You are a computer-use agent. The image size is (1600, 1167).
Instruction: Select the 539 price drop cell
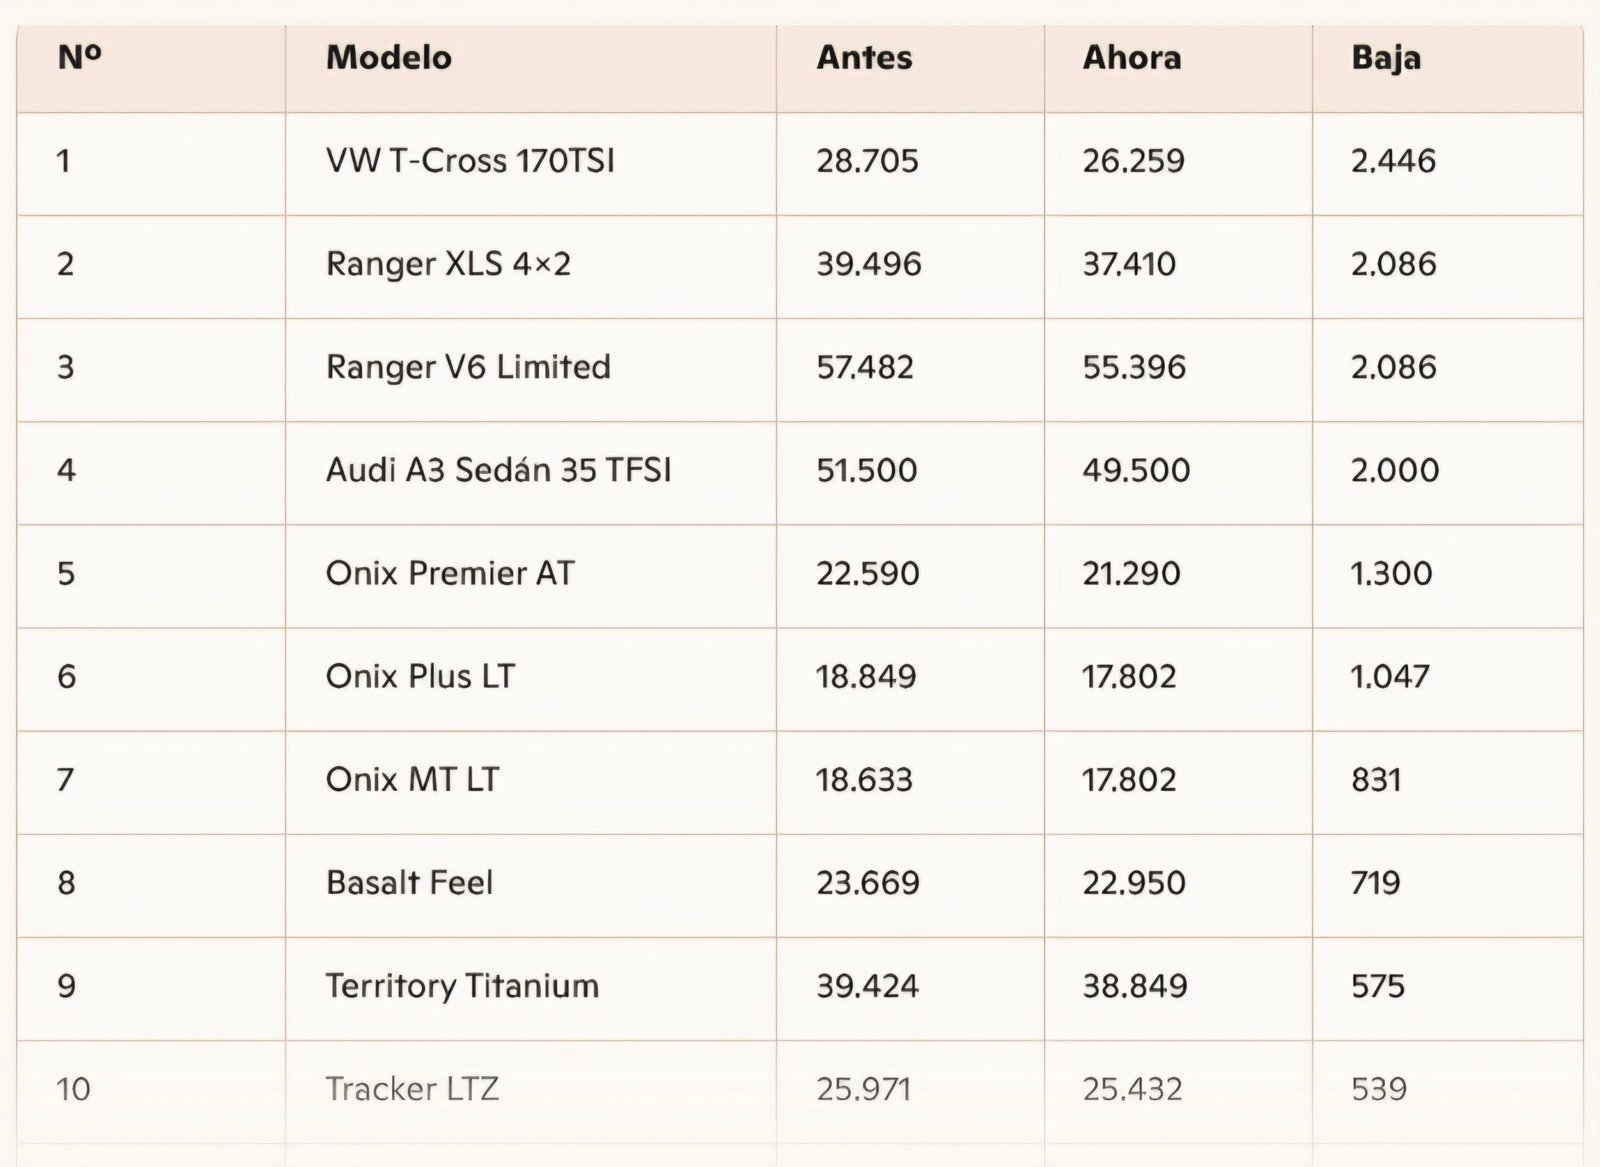pyautogui.click(x=1378, y=1089)
